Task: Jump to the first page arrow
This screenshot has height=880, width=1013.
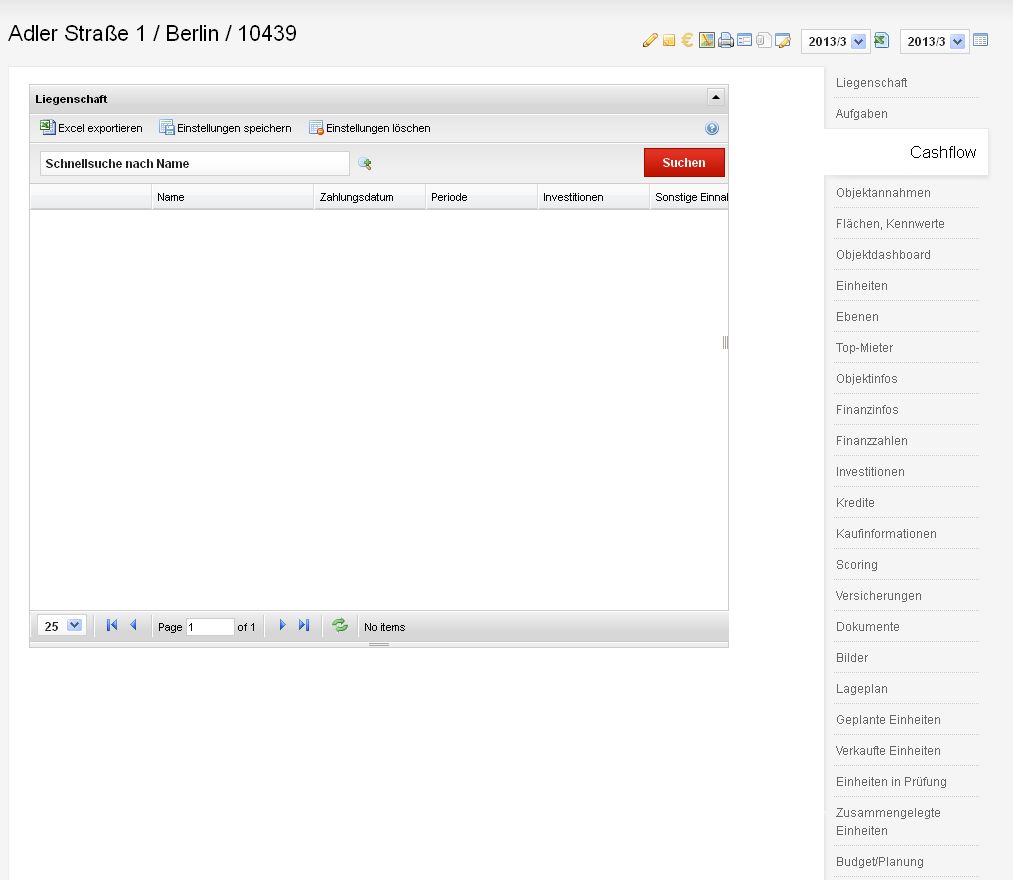Action: click(x=112, y=626)
